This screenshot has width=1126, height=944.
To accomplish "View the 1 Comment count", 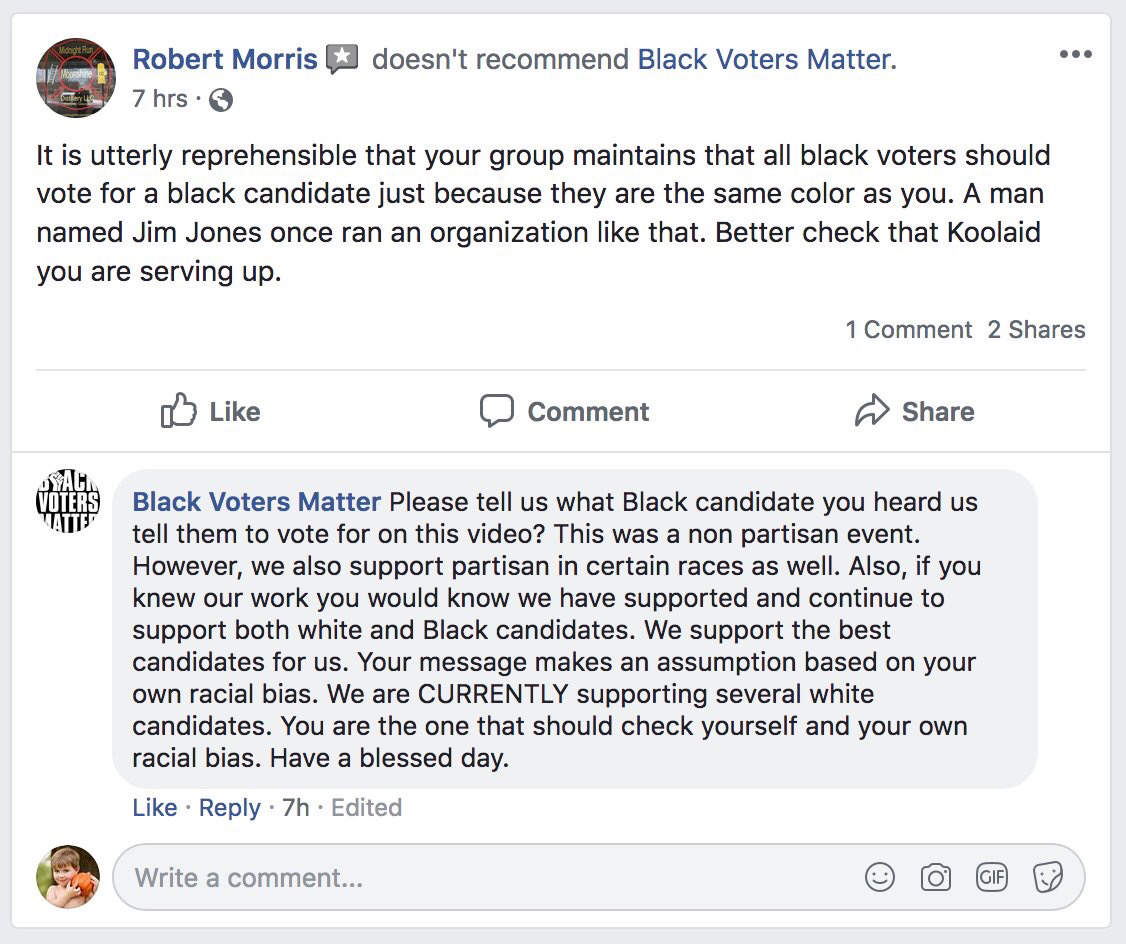I will tap(908, 330).
